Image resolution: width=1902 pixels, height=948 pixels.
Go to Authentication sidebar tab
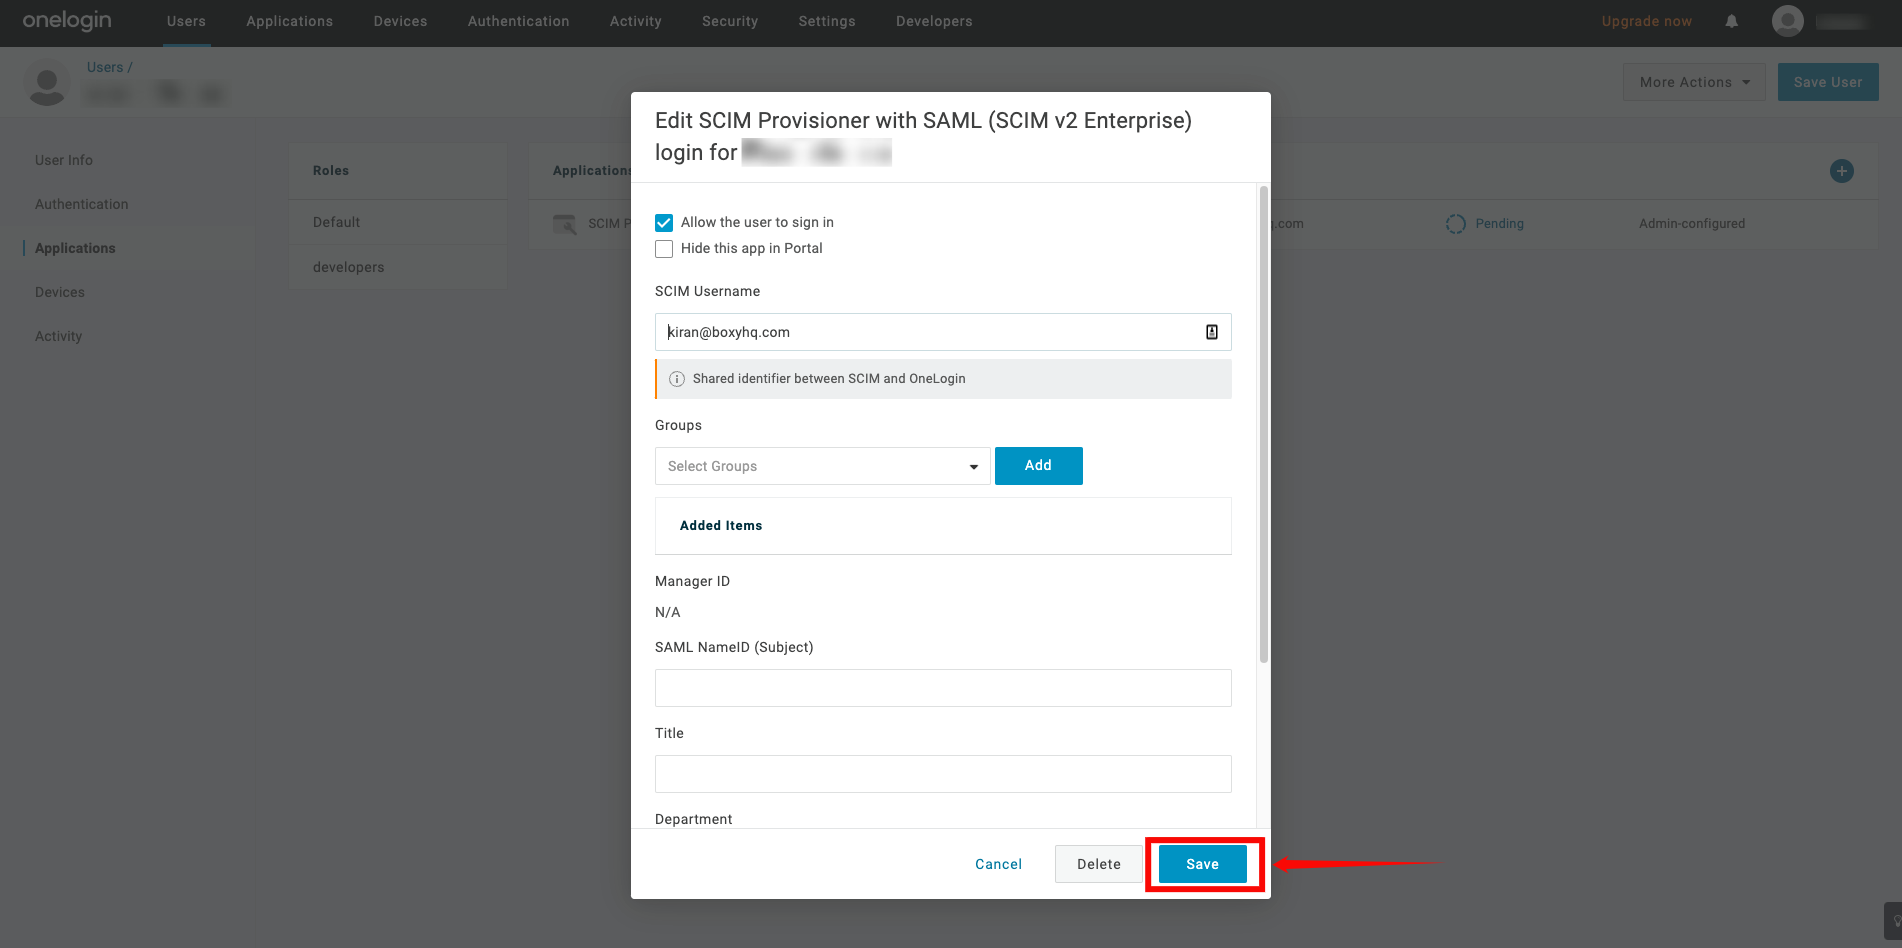(x=82, y=204)
